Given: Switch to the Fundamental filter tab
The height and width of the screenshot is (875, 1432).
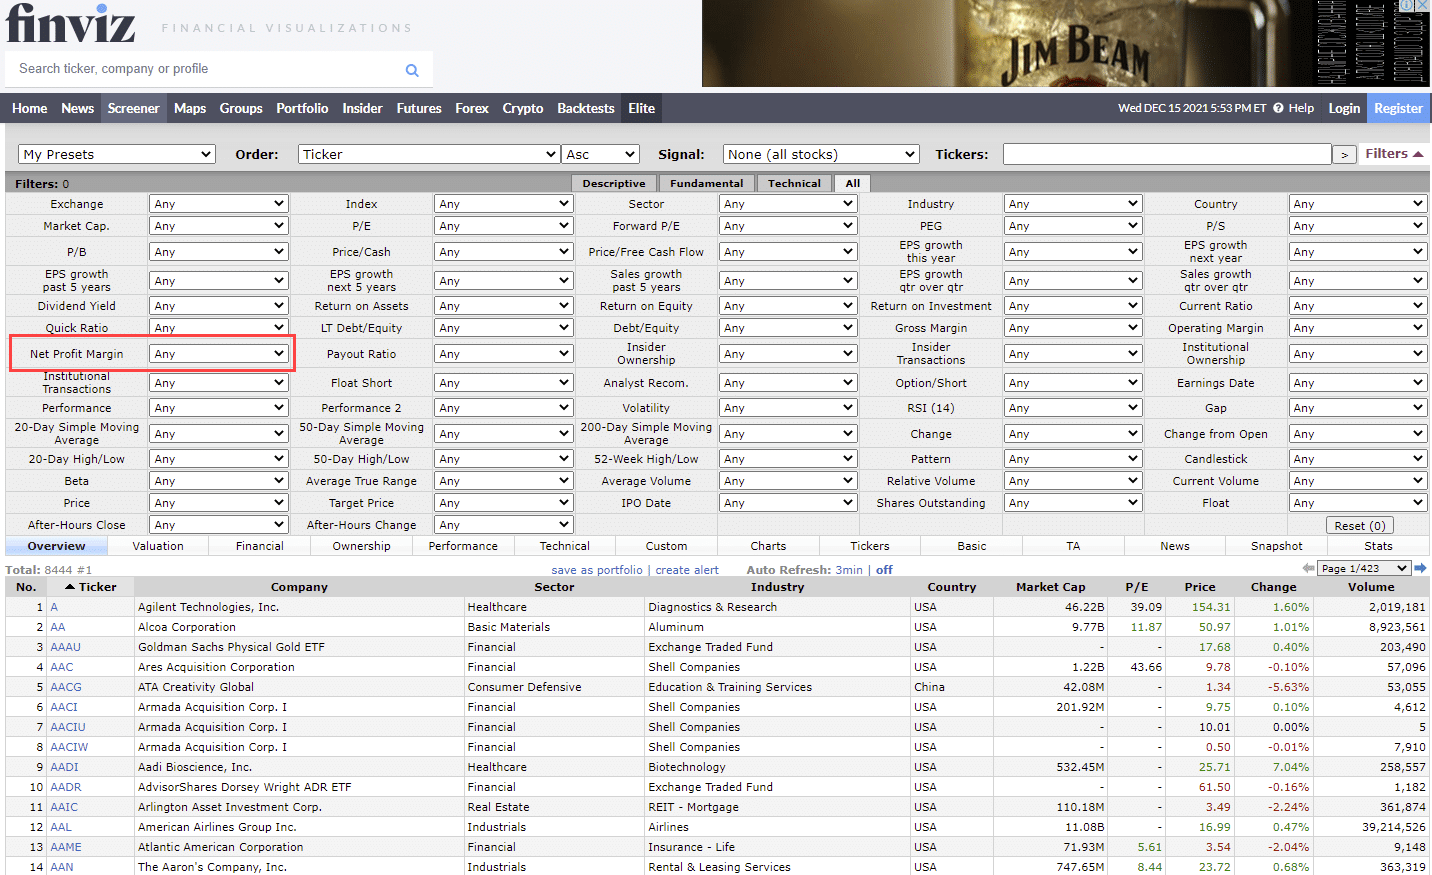Looking at the screenshot, I should [x=706, y=183].
